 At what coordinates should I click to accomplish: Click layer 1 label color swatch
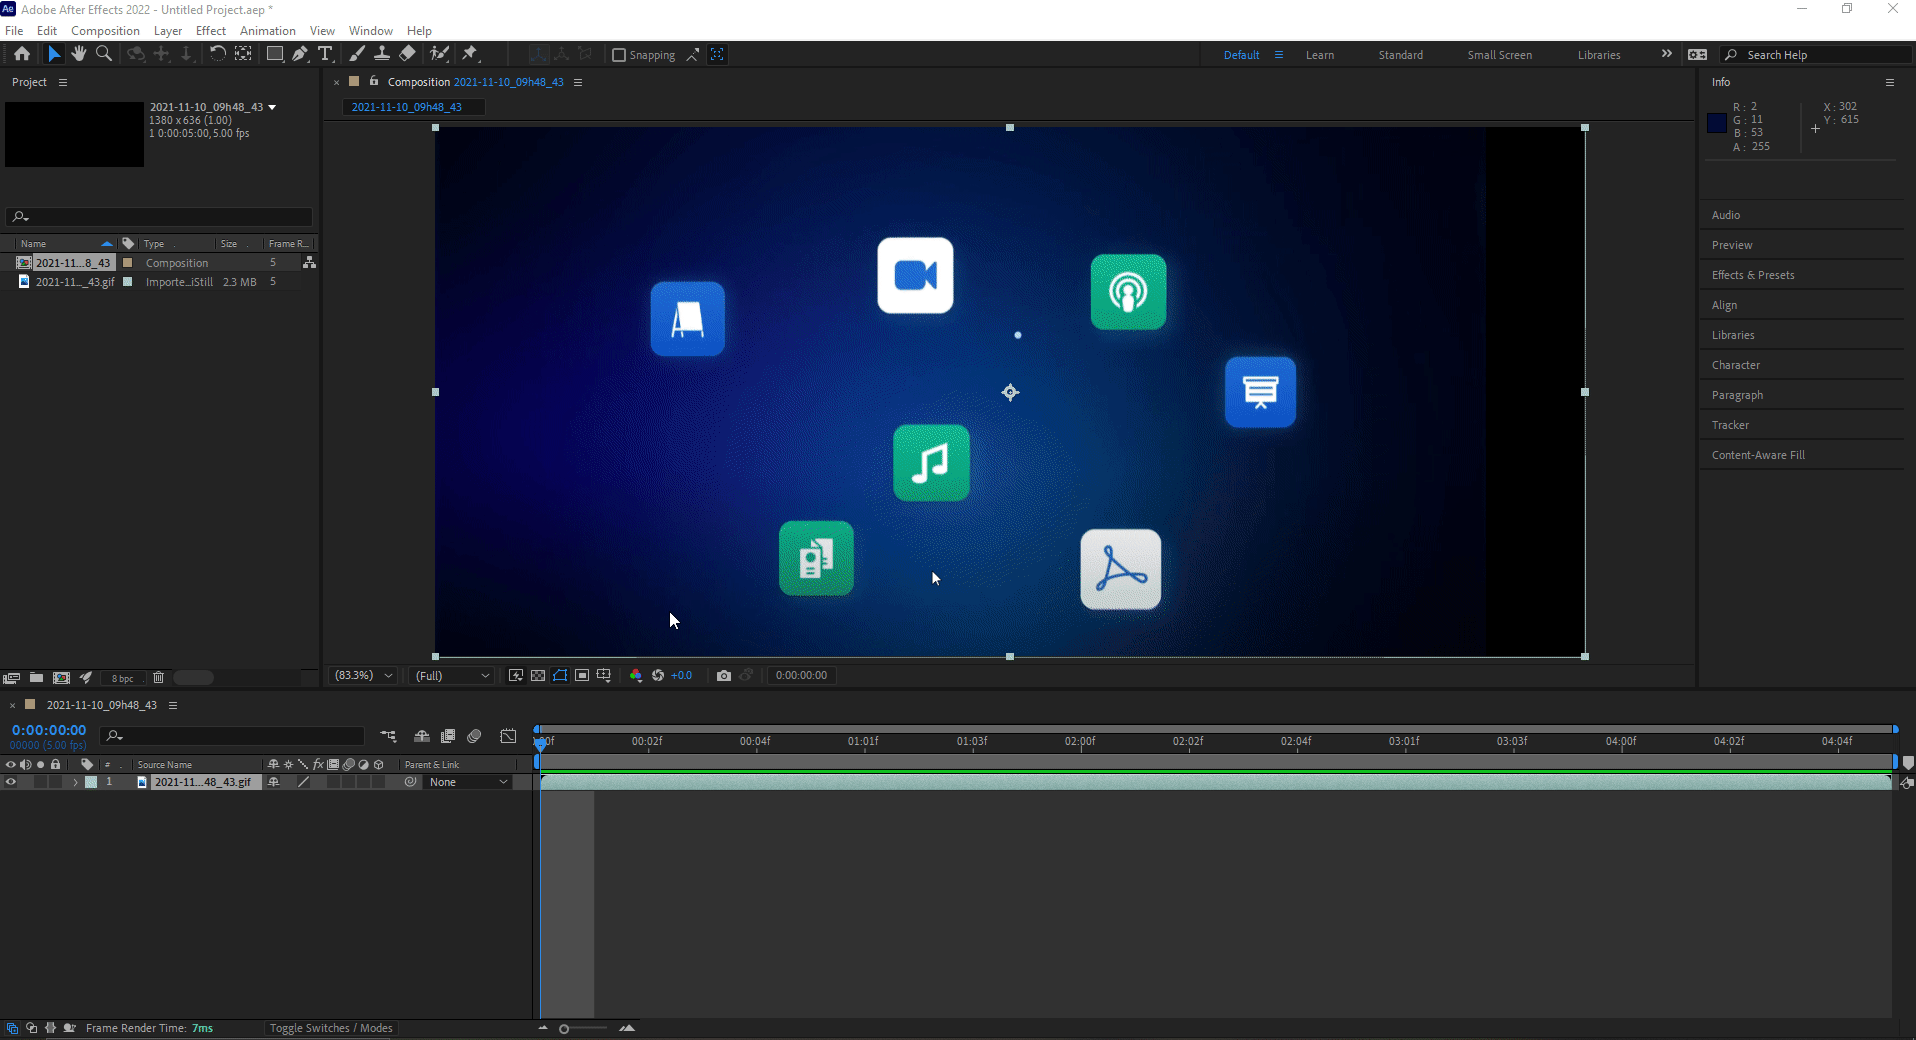pyautogui.click(x=91, y=782)
